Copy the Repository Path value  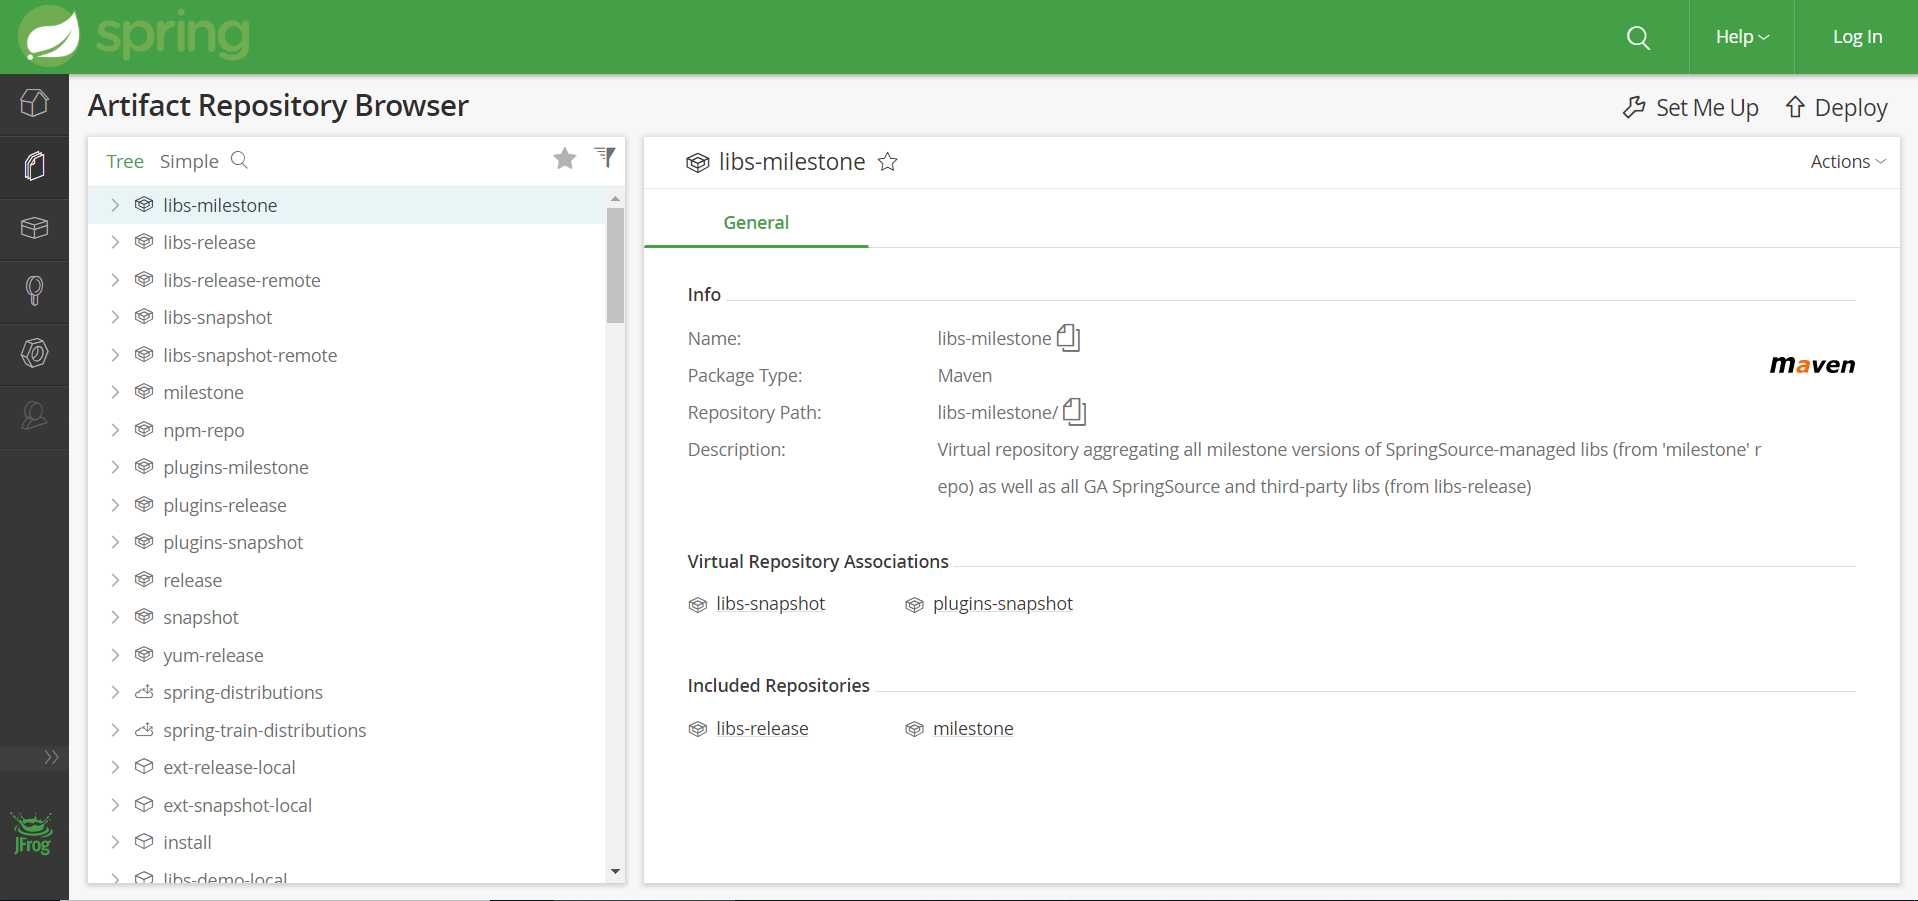pyautogui.click(x=1075, y=411)
